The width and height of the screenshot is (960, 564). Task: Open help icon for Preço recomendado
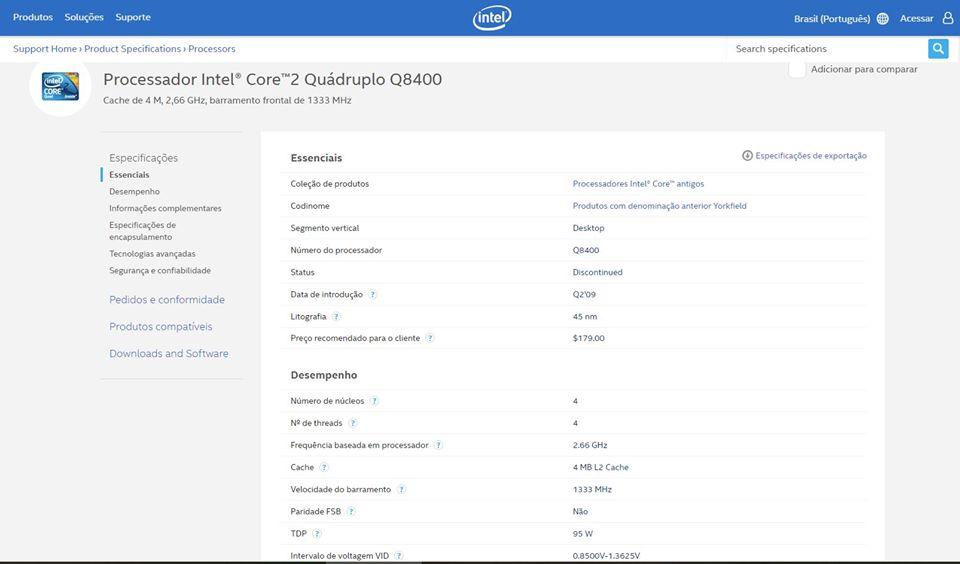pyautogui.click(x=430, y=338)
